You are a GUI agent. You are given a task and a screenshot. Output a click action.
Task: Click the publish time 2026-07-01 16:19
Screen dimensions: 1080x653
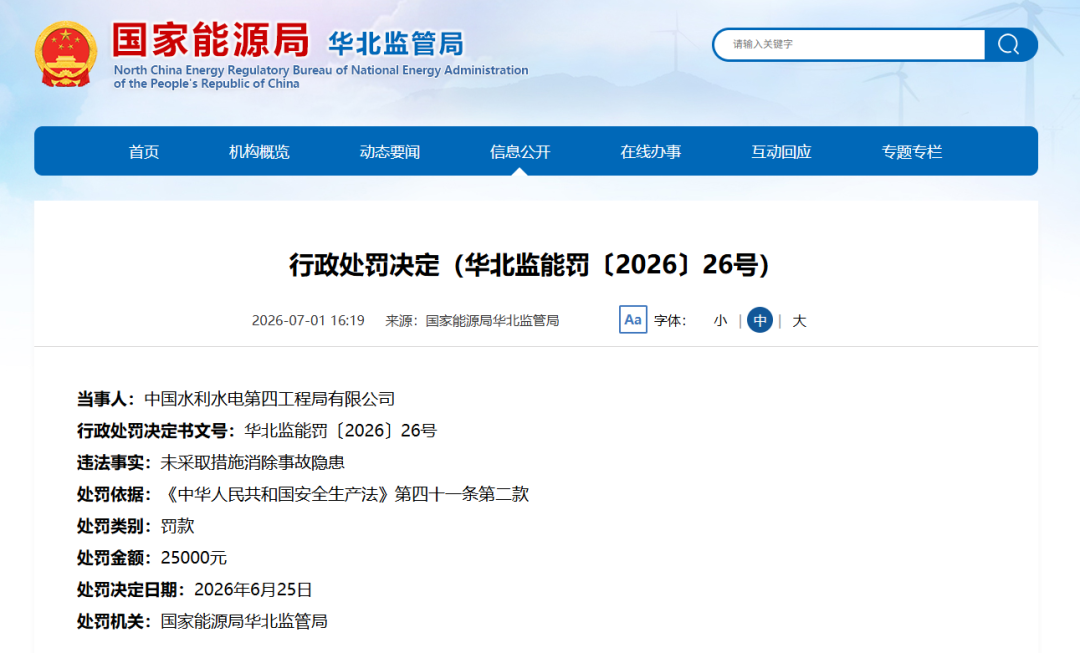tap(308, 320)
